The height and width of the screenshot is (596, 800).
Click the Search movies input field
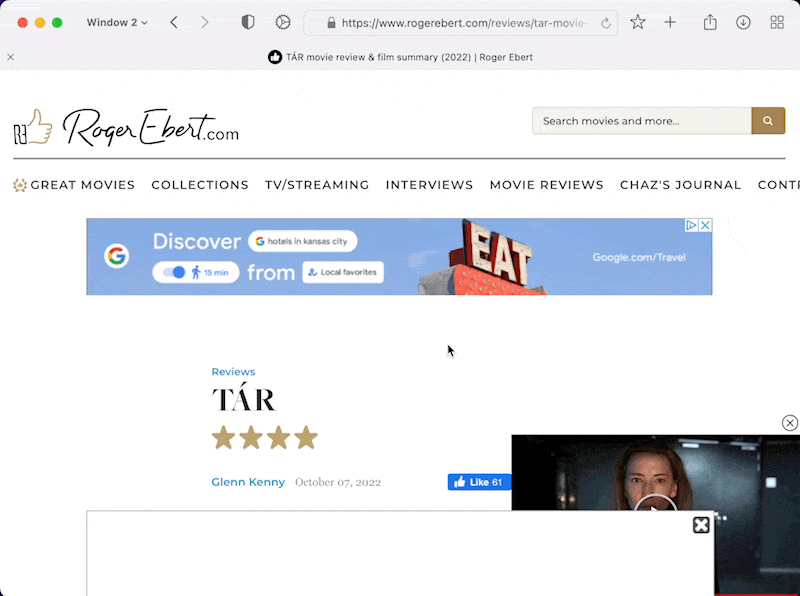point(641,121)
